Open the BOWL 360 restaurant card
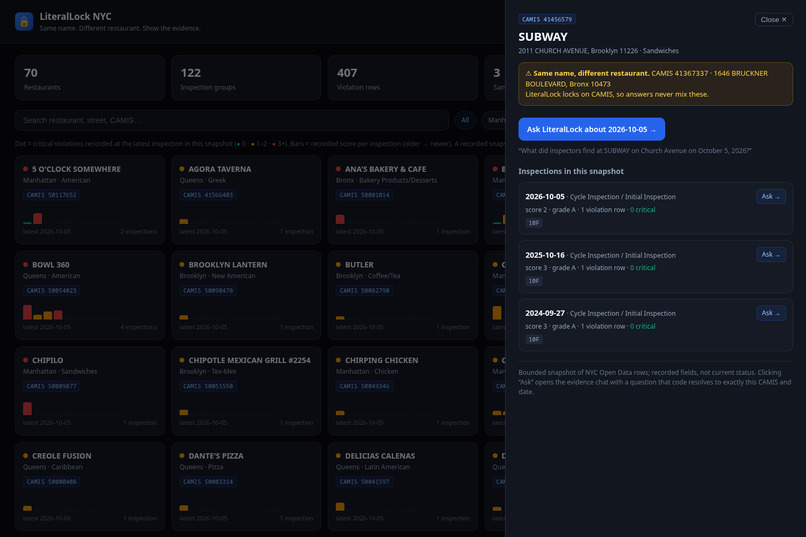 90,295
